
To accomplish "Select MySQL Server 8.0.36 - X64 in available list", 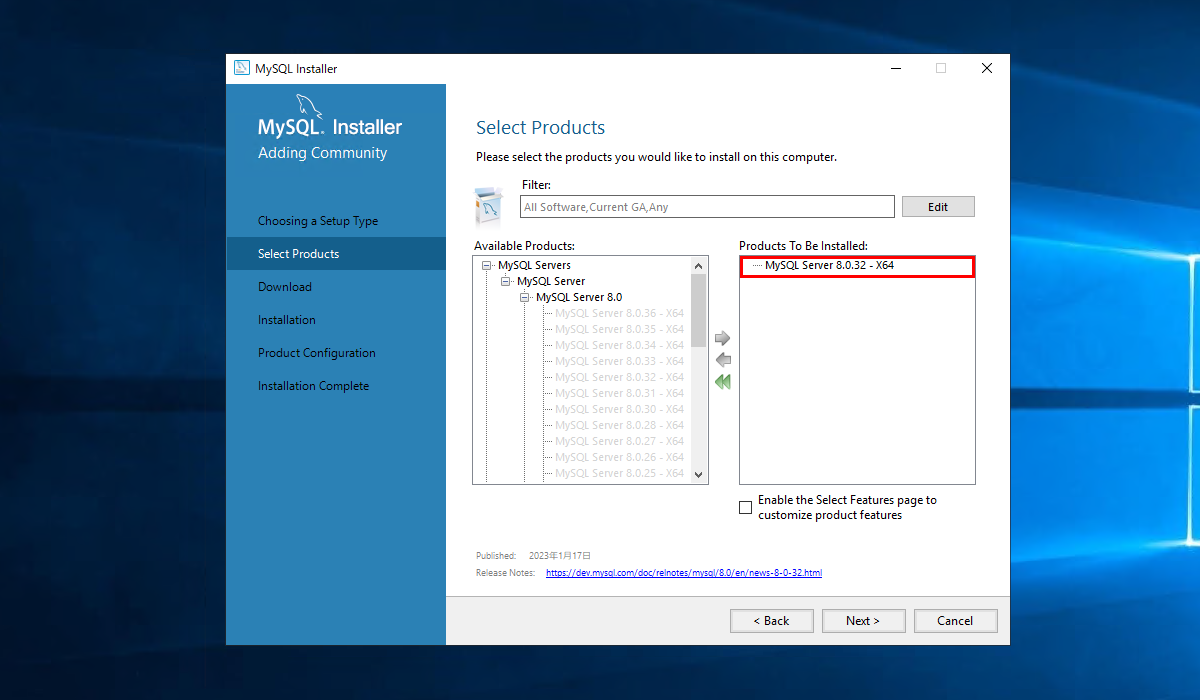I will (x=620, y=313).
